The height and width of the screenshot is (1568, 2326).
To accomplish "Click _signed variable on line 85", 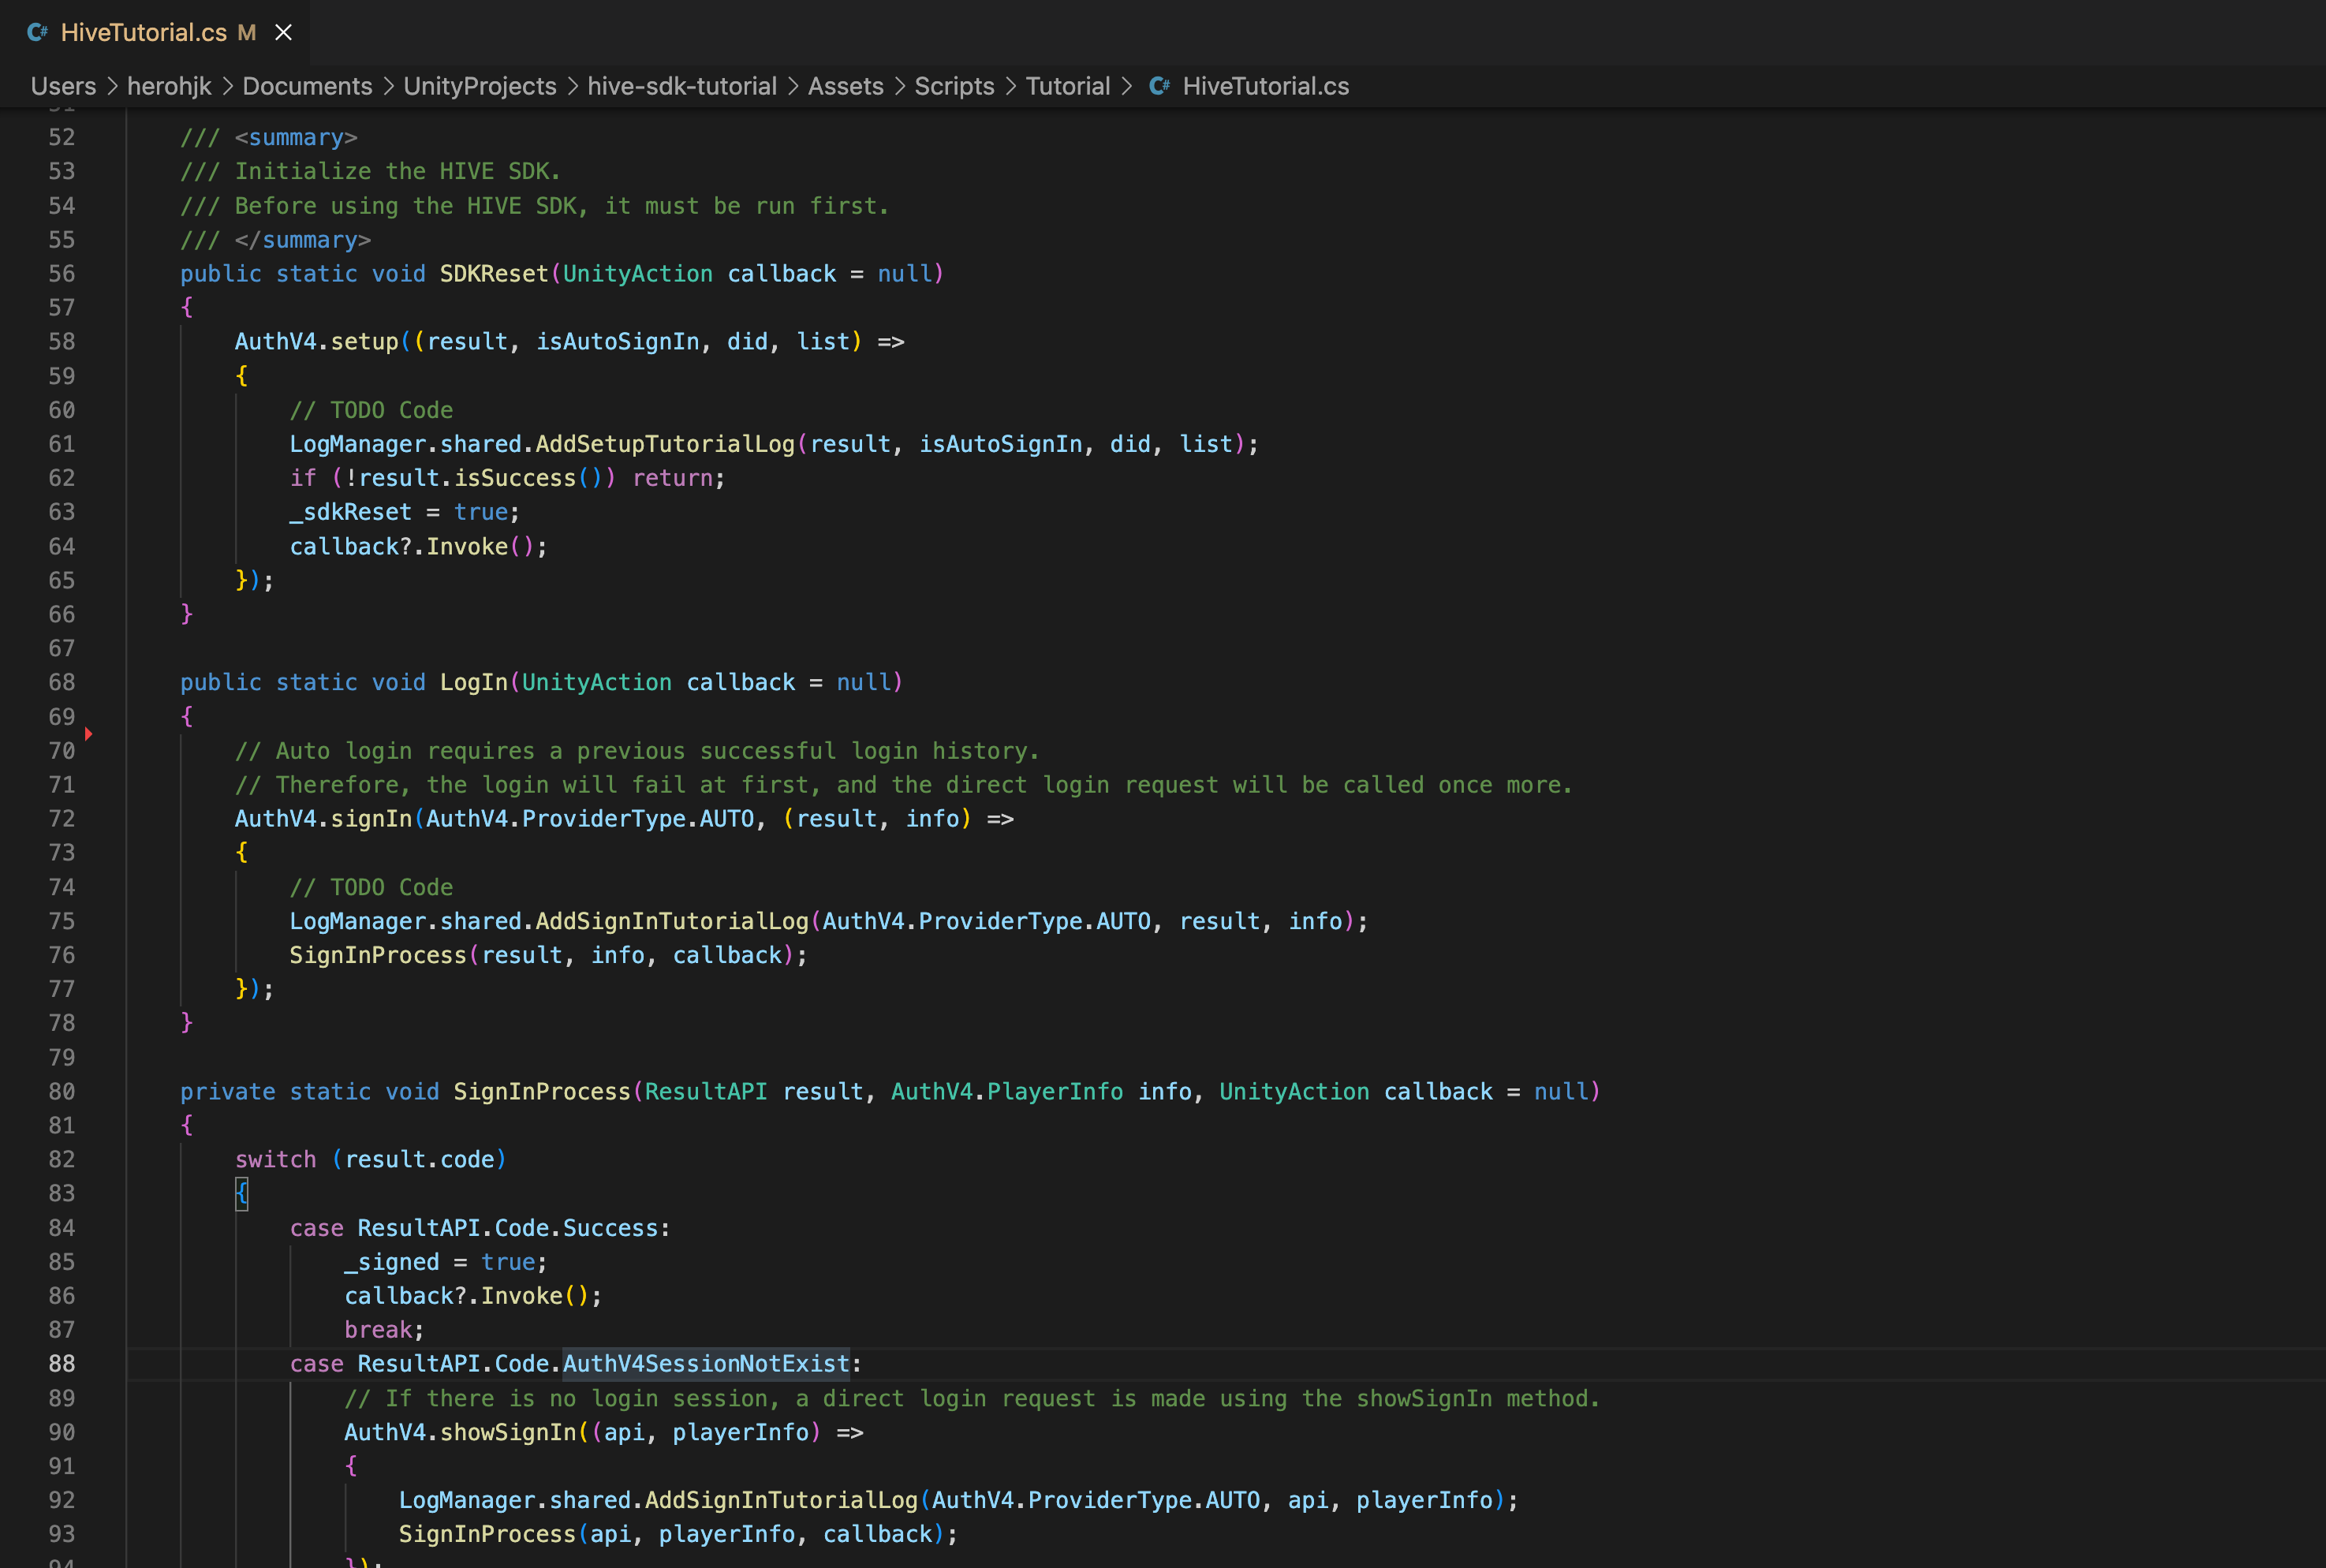I will 392,1262.
